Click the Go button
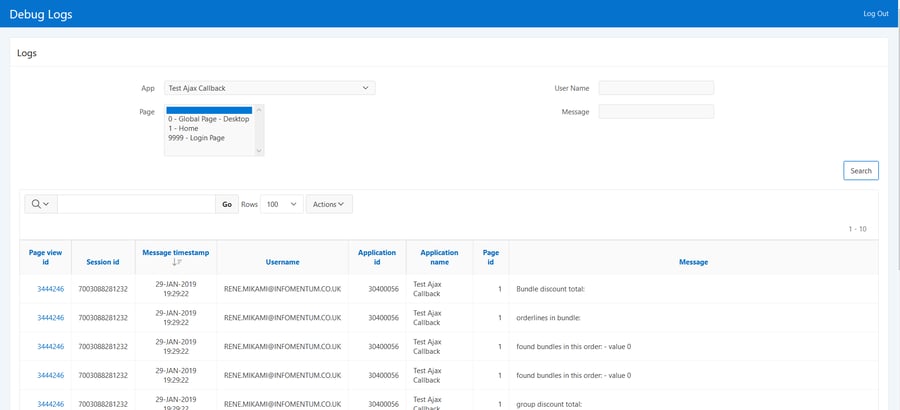This screenshot has width=900, height=410. point(227,204)
